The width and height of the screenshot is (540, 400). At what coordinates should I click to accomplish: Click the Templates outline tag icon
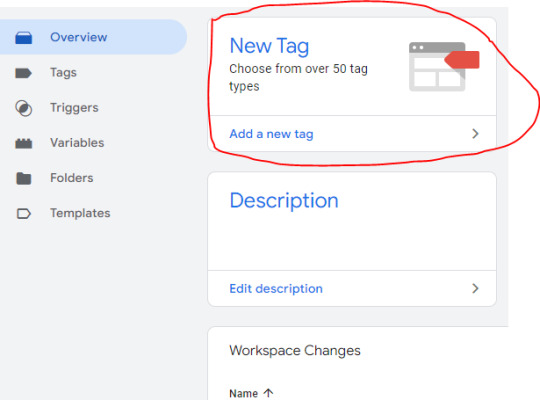point(23,214)
